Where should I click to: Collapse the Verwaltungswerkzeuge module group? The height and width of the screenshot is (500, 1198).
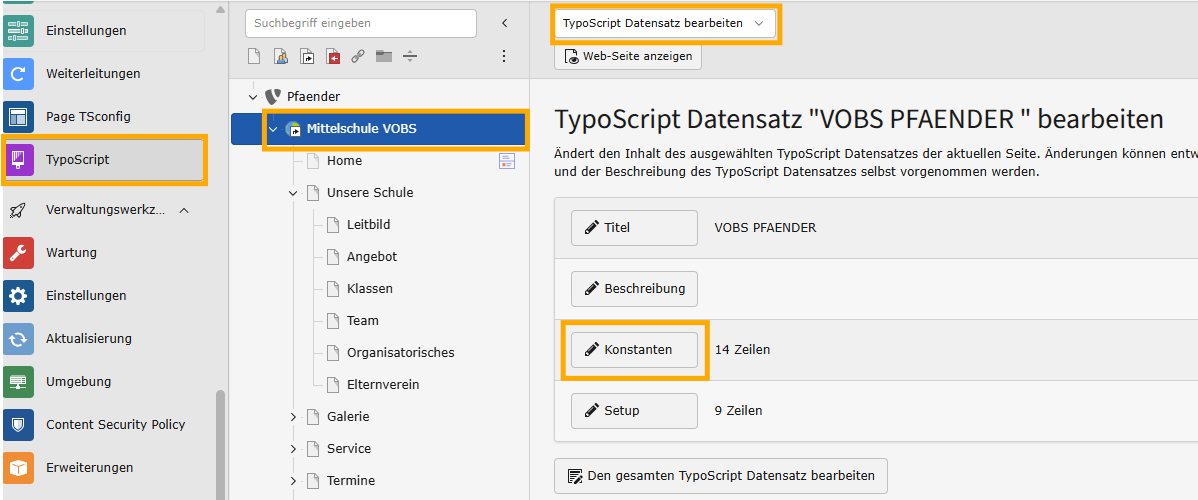[185, 210]
